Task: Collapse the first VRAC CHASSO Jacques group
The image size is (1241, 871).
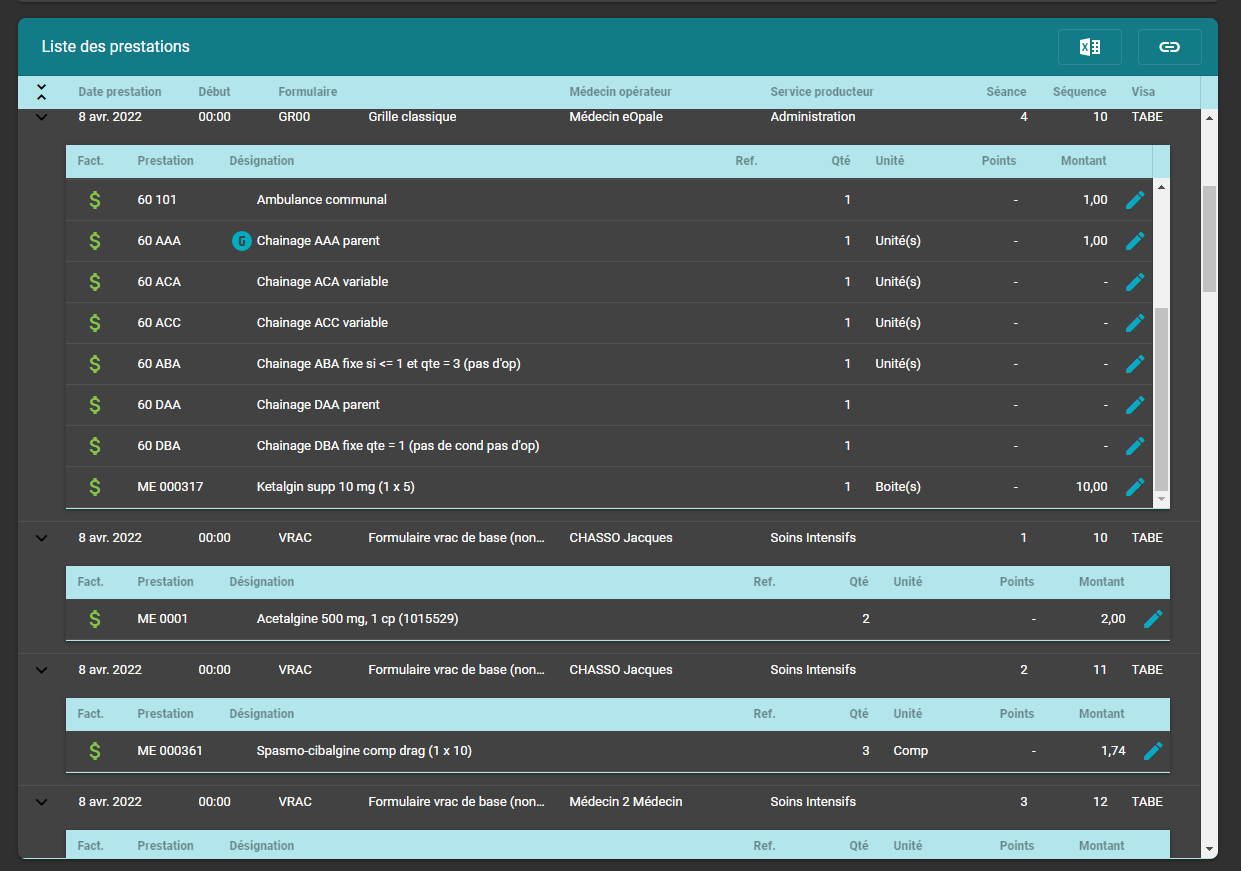Action: [x=41, y=537]
